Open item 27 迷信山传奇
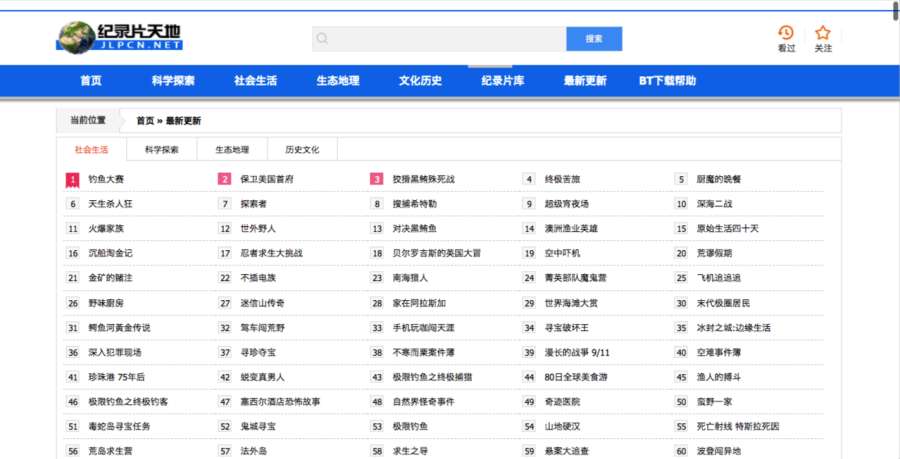Screen dimensions: 900x459 coord(263,303)
